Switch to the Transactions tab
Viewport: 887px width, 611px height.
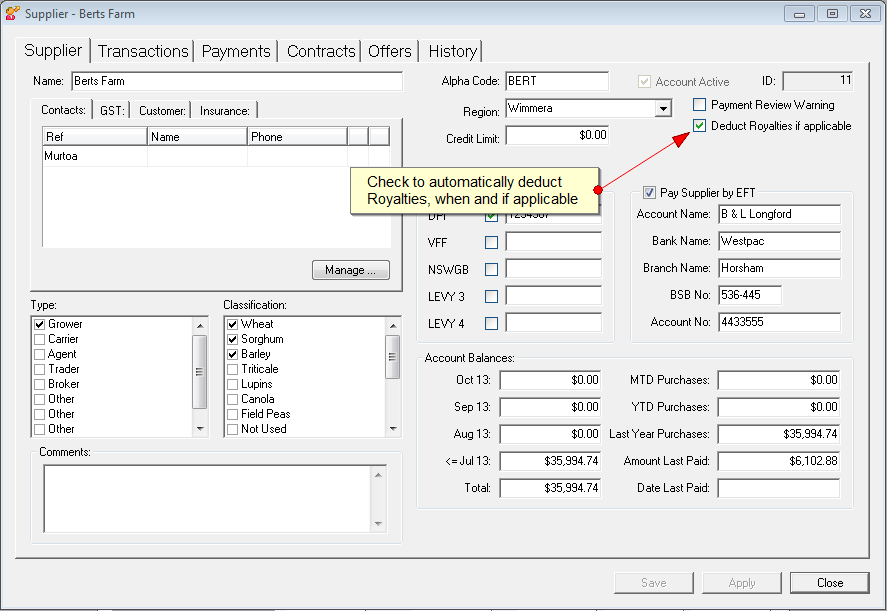(x=143, y=51)
